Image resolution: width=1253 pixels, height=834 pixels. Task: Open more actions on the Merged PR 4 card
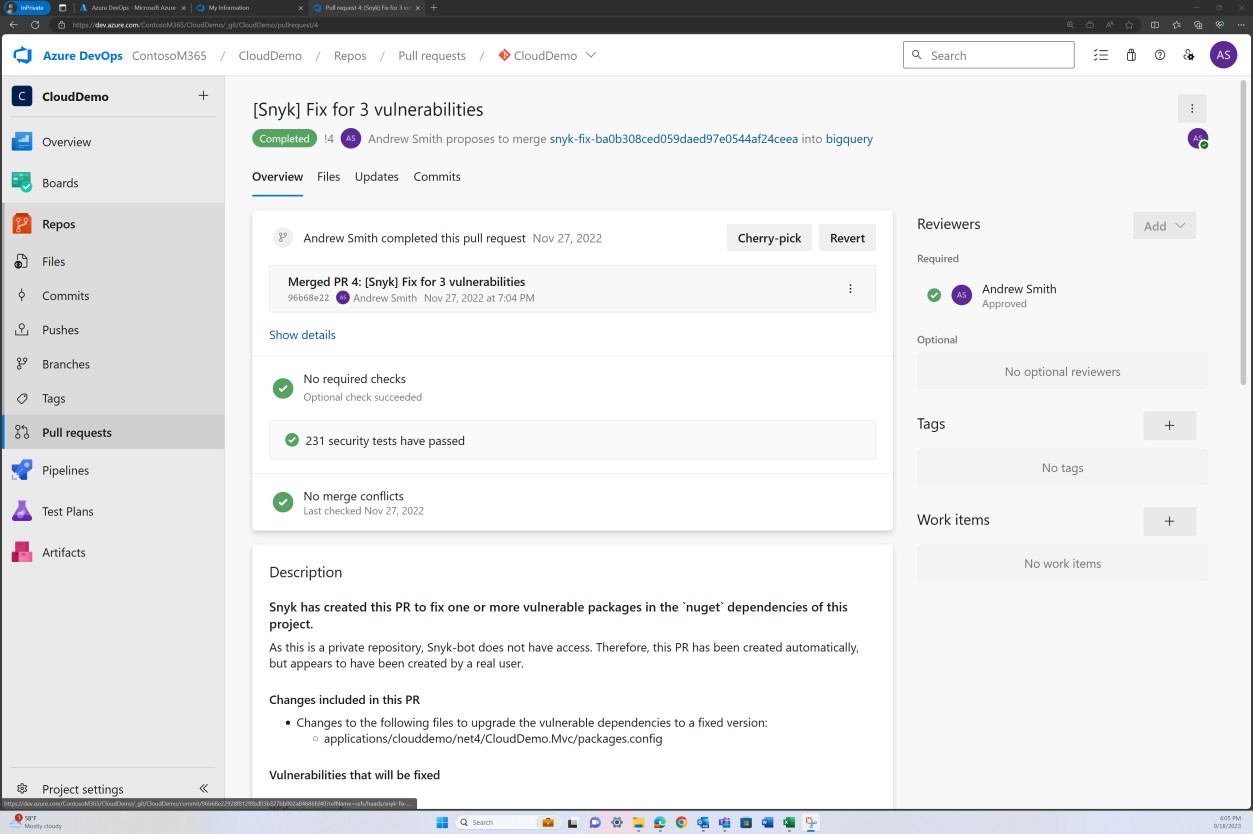pyautogui.click(x=850, y=288)
